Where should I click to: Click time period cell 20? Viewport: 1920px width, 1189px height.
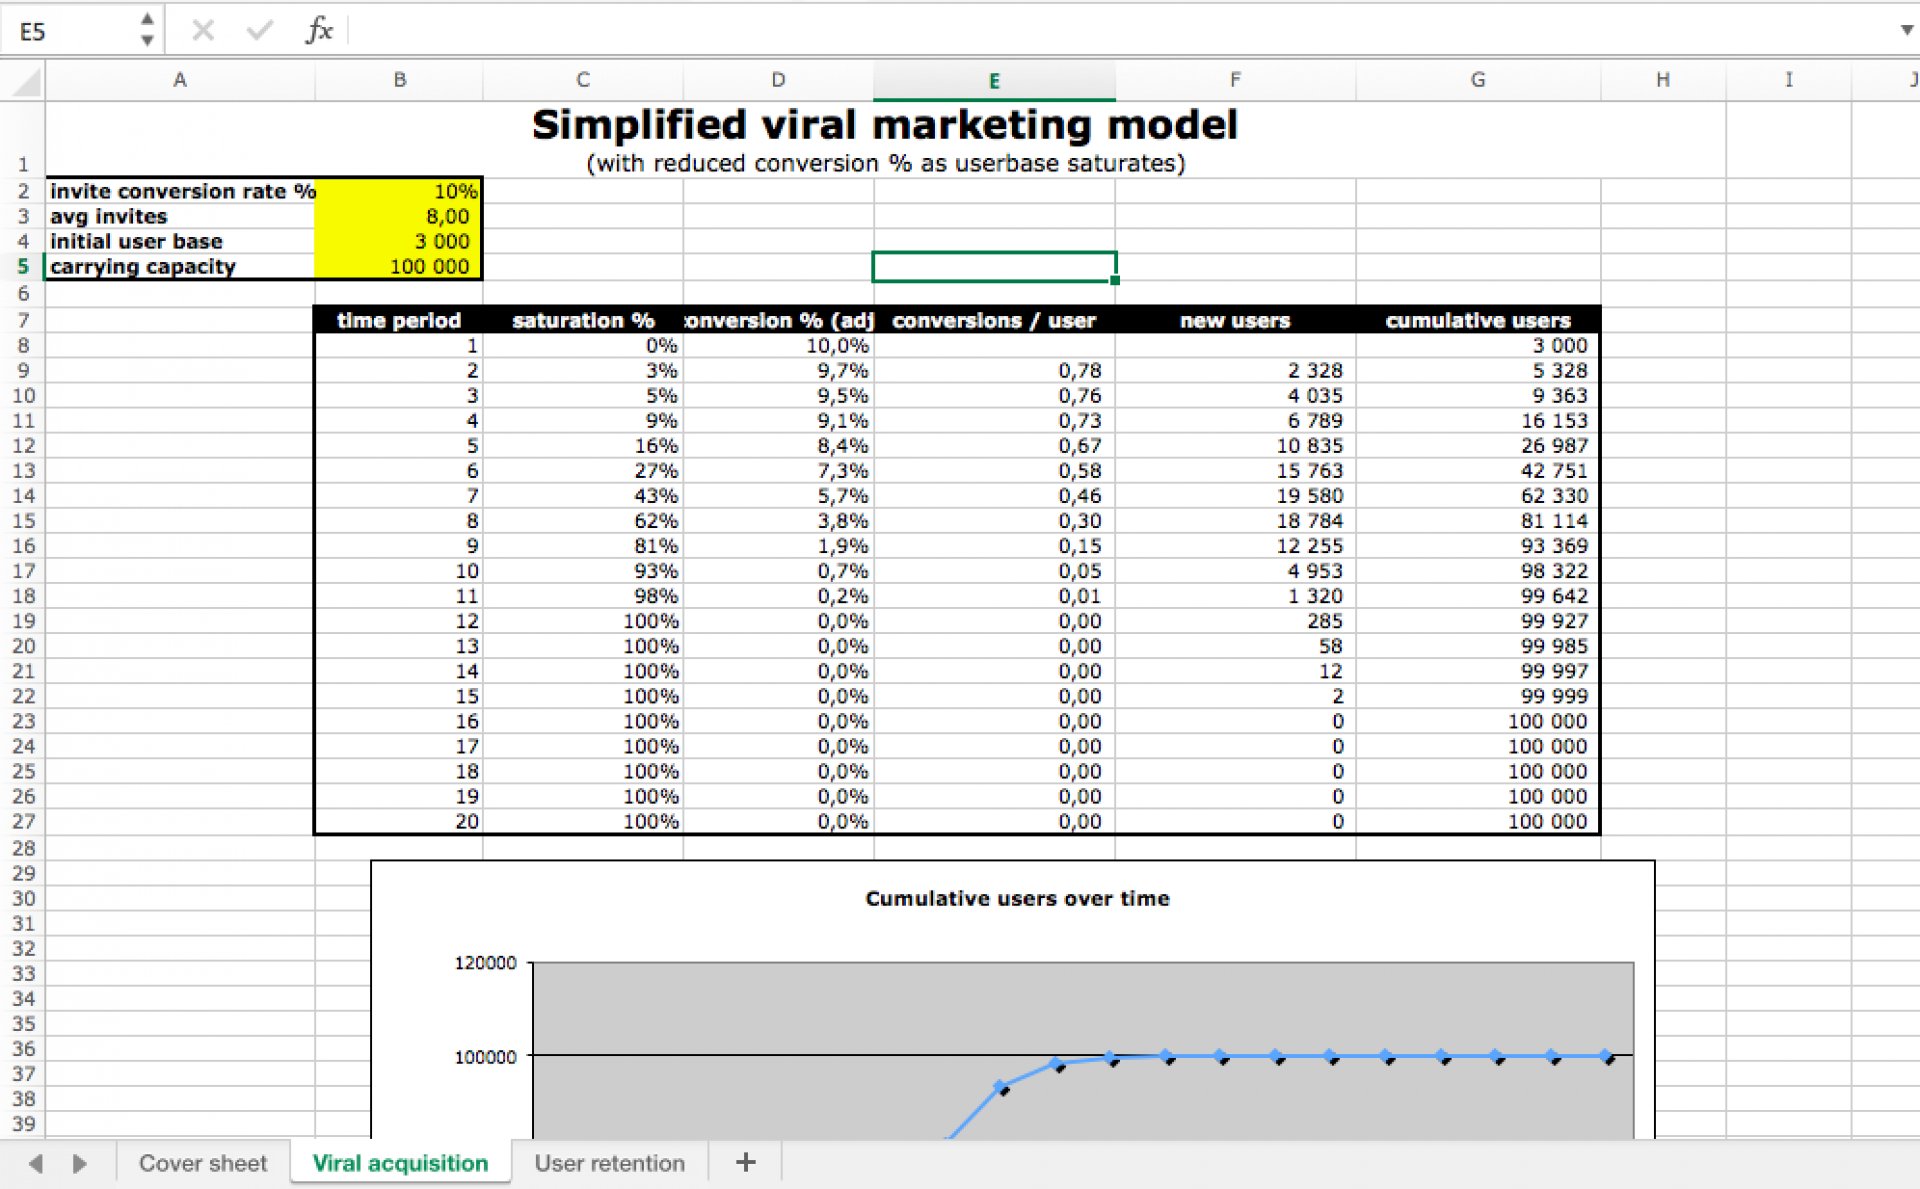tap(399, 821)
